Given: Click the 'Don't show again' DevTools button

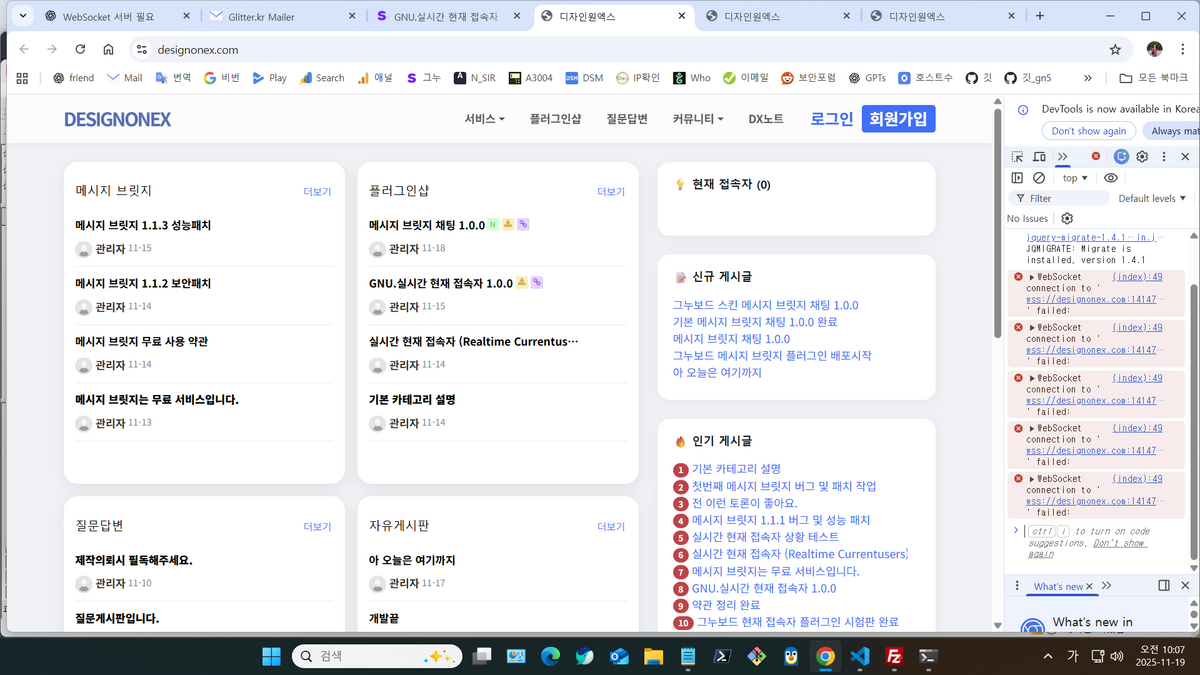Looking at the screenshot, I should coord(1088,131).
